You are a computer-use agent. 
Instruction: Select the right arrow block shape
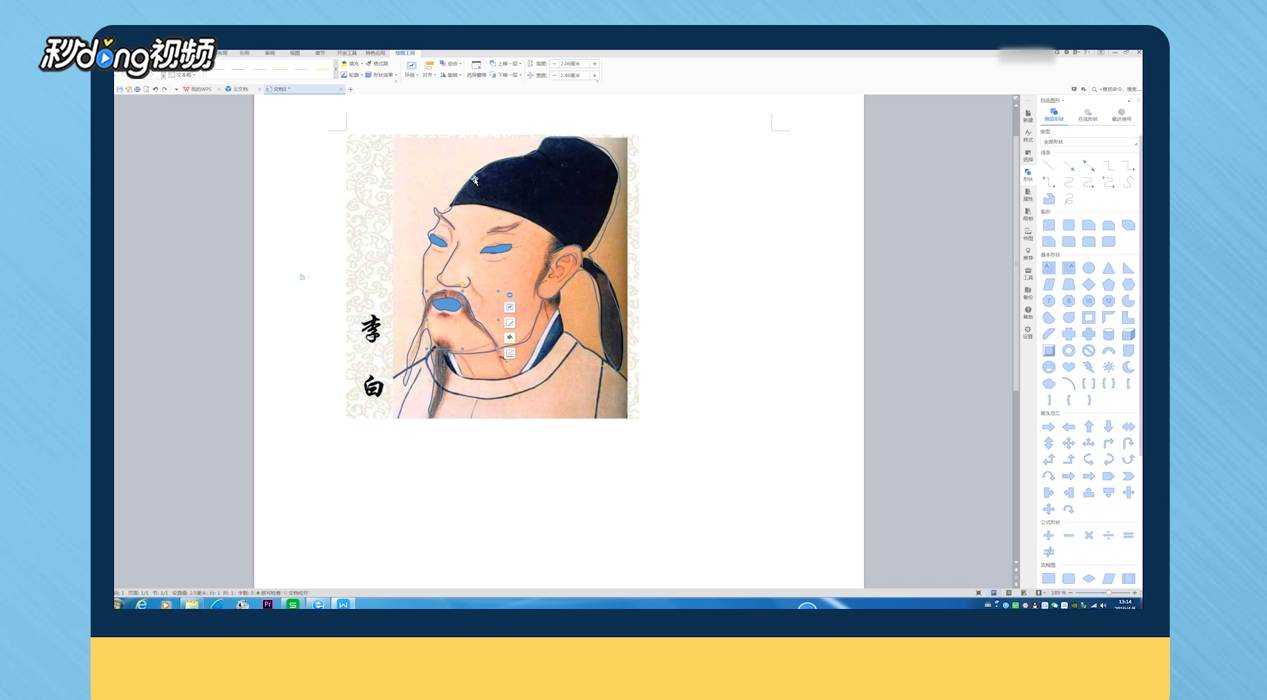click(x=1049, y=427)
